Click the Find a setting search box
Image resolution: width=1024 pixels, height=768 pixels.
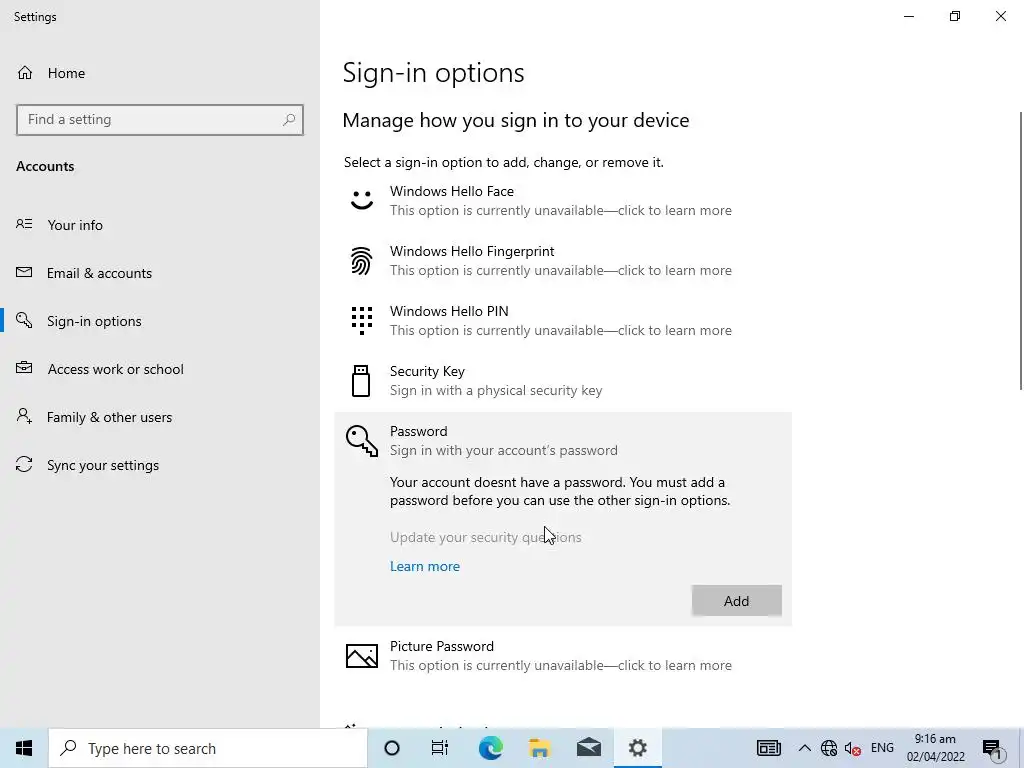point(160,120)
